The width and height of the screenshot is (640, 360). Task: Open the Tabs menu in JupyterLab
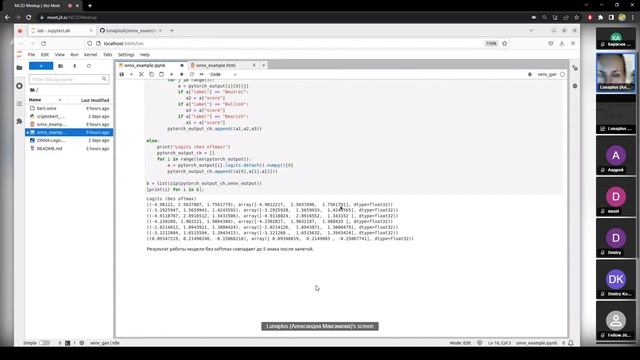coord(108,55)
